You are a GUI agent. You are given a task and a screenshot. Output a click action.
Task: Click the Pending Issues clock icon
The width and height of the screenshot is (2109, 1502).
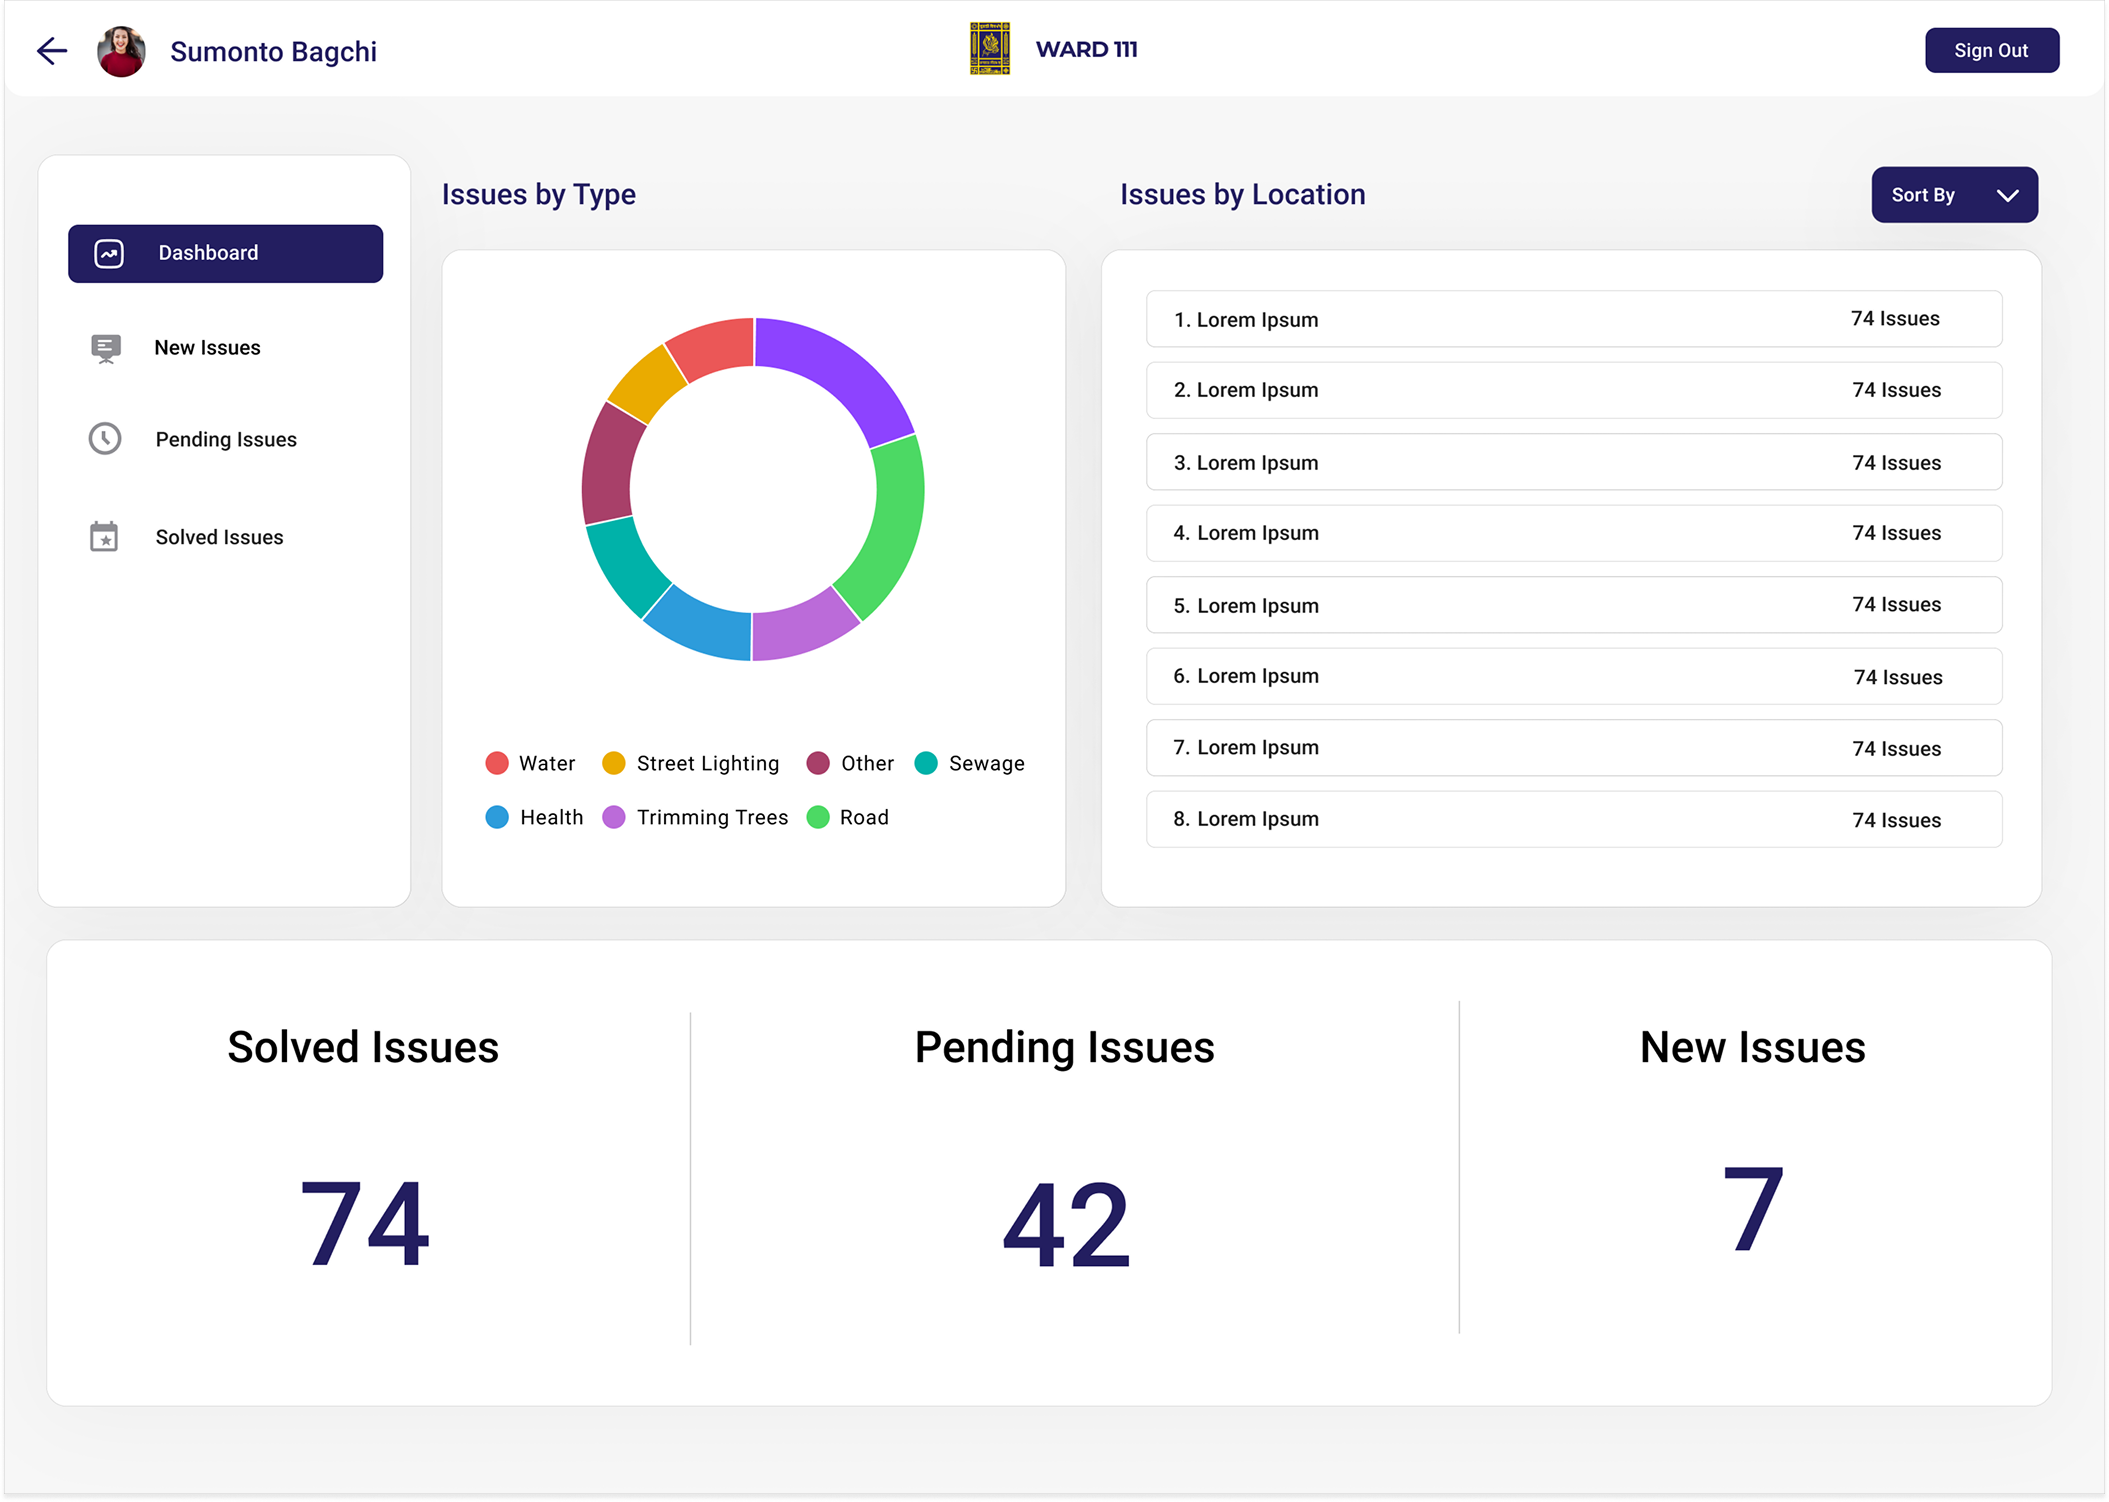tap(105, 439)
